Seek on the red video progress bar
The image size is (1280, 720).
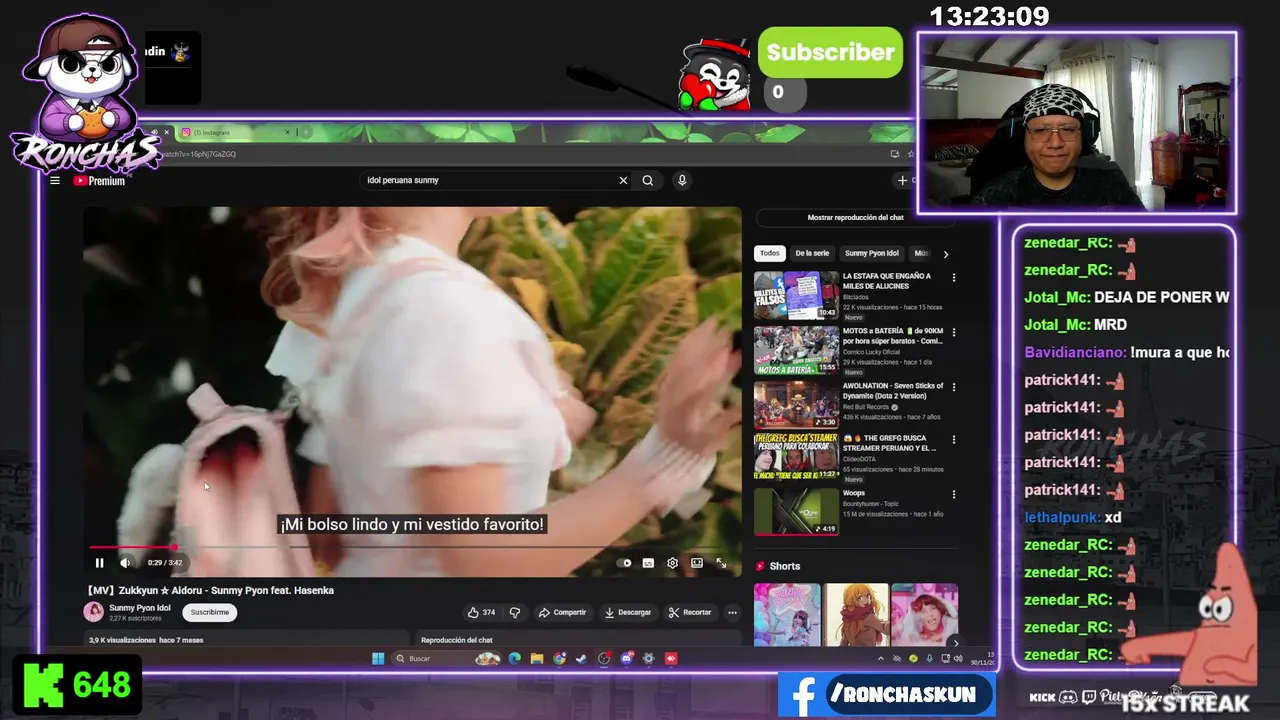pyautogui.click(x=412, y=547)
